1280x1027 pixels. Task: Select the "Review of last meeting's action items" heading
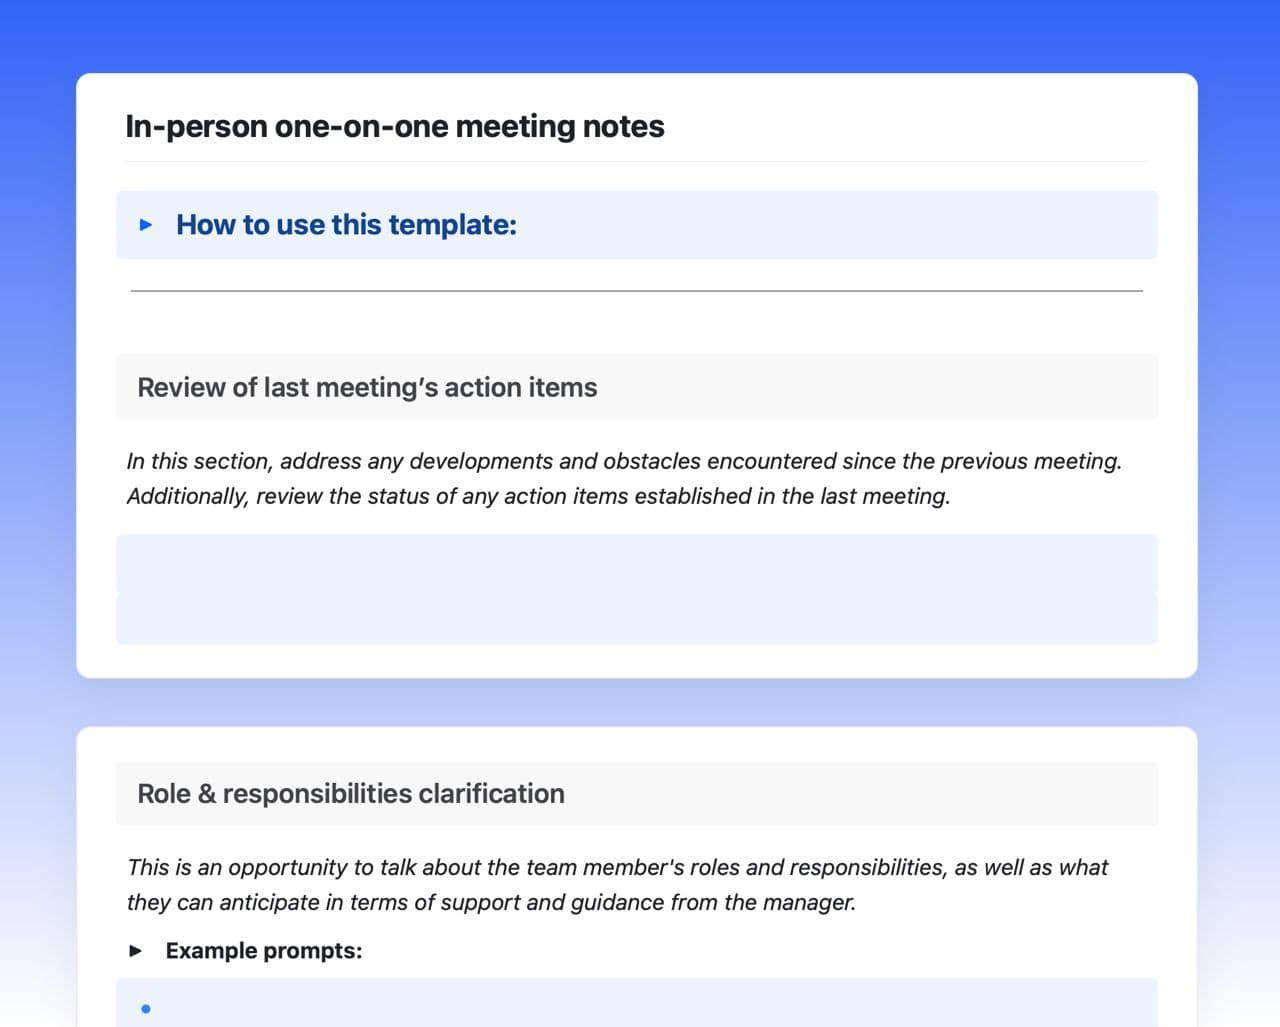click(367, 388)
